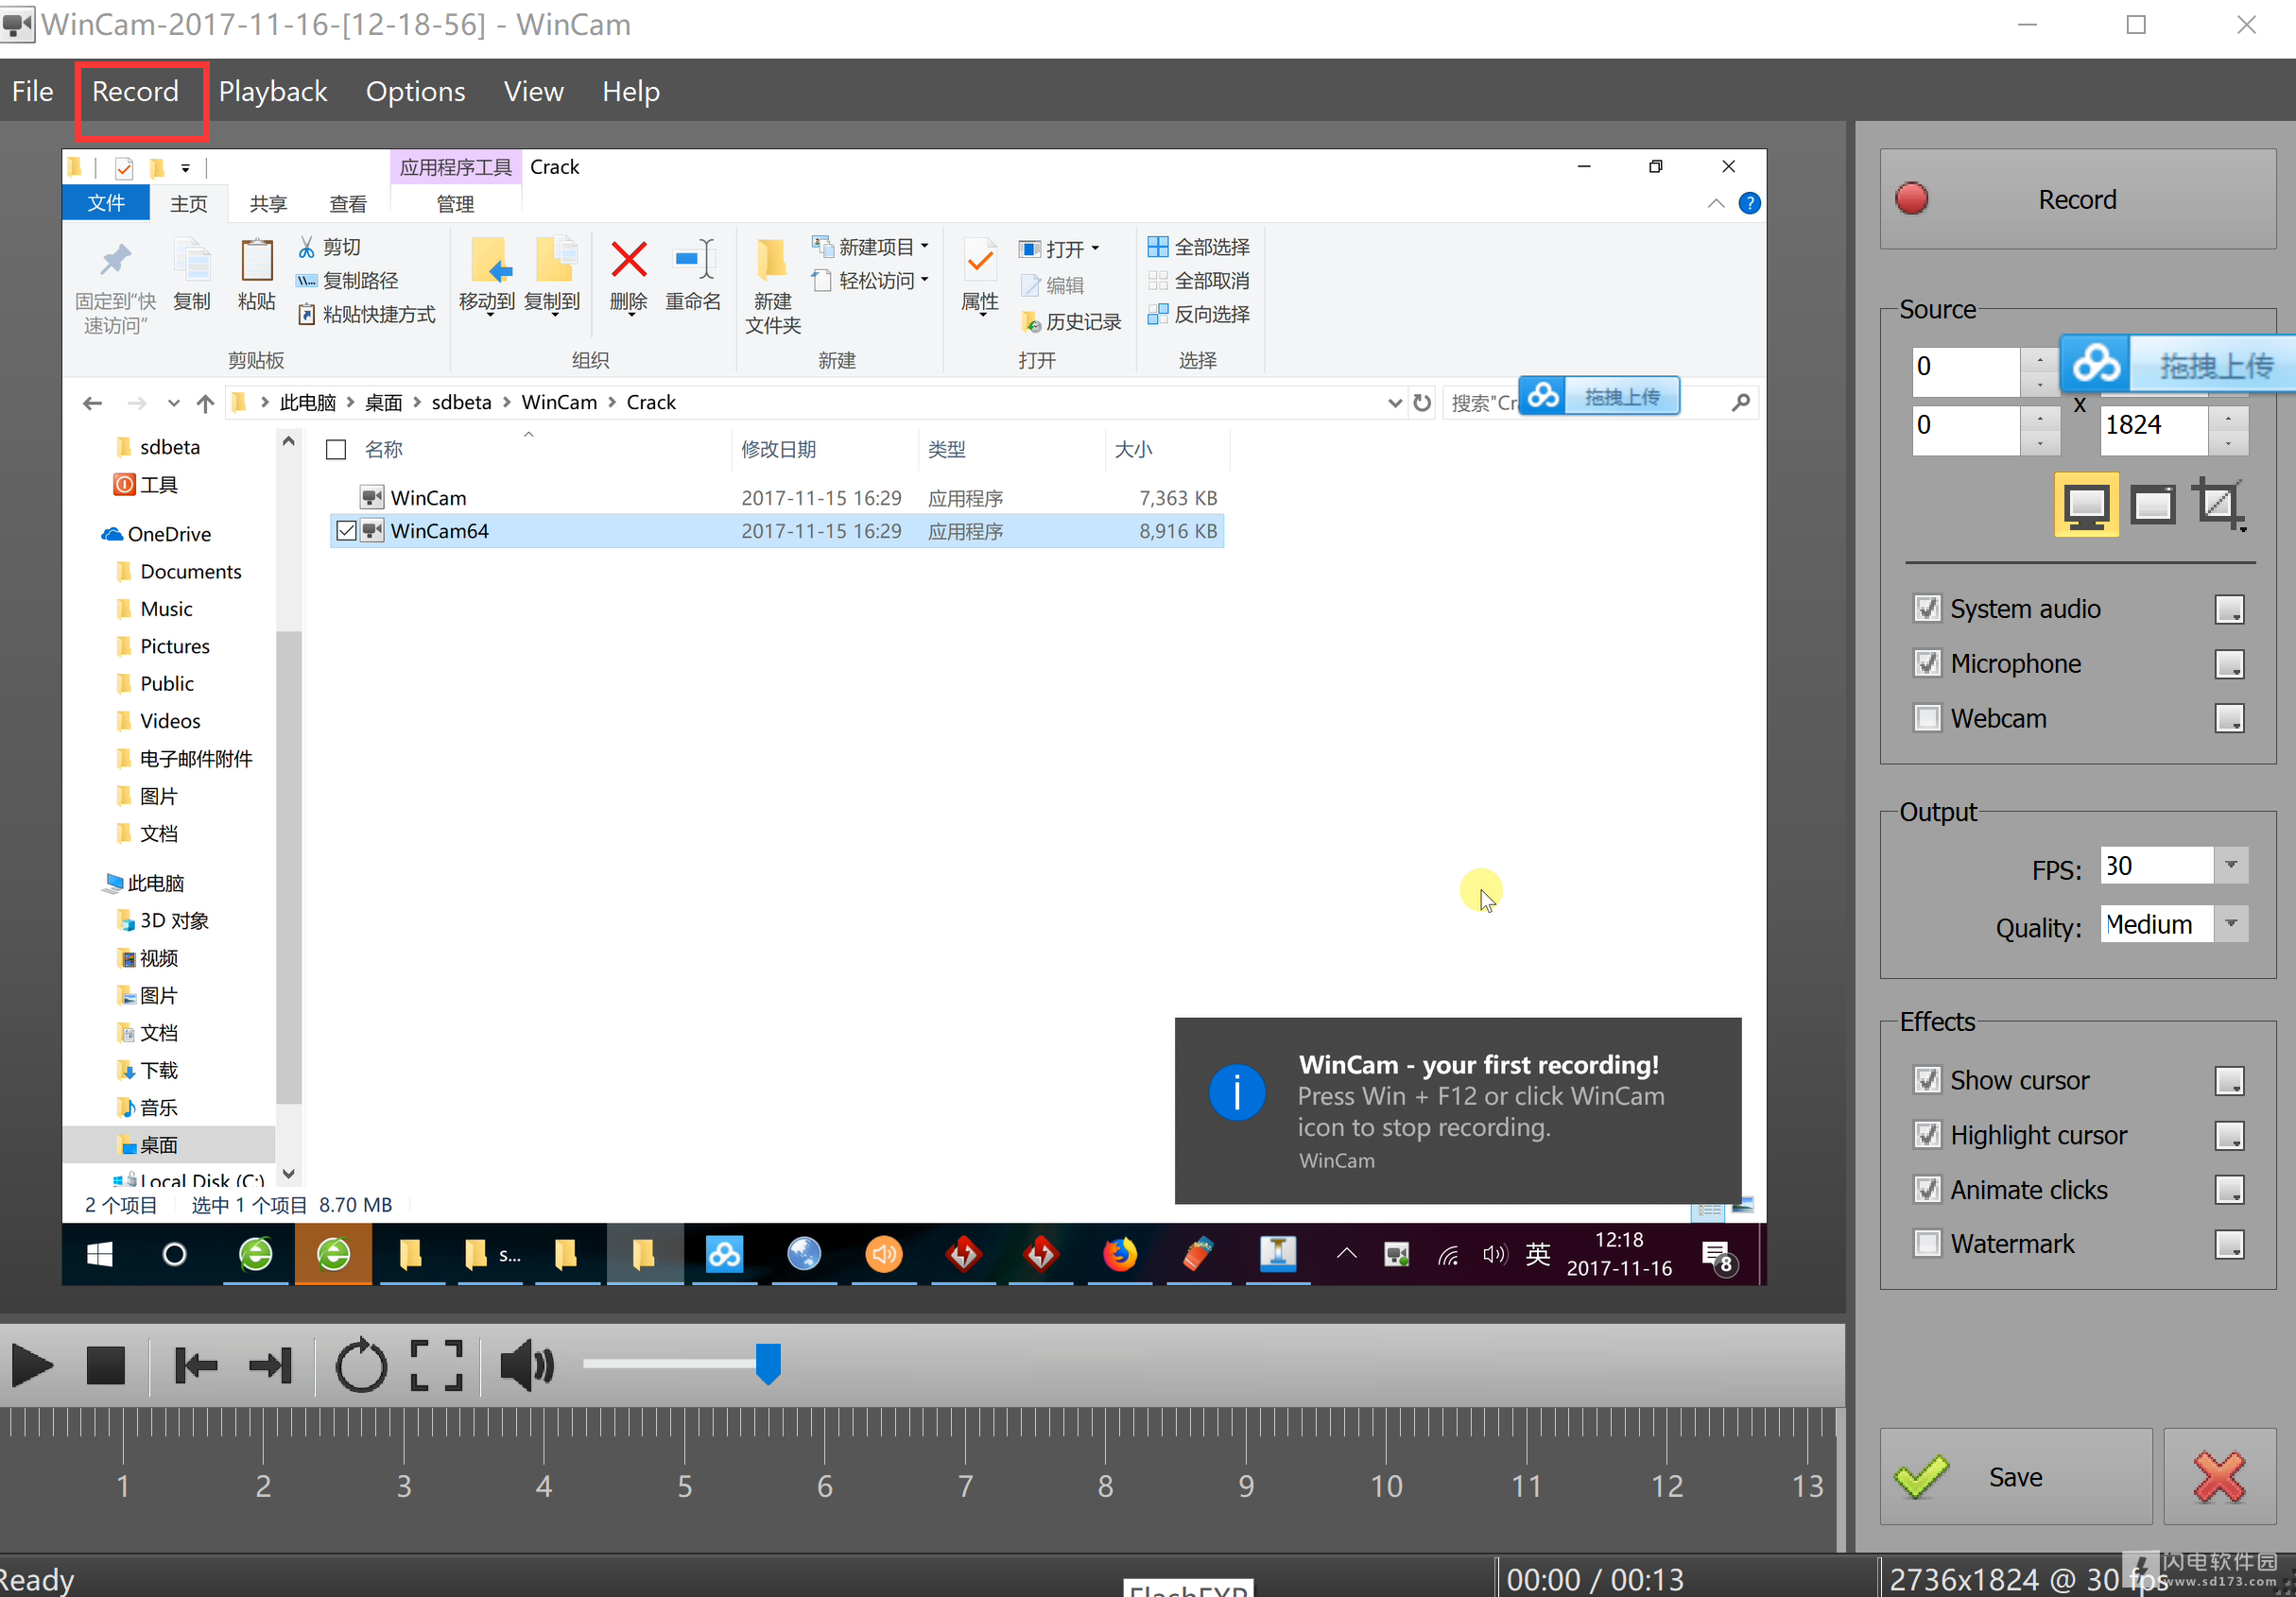Image resolution: width=2296 pixels, height=1597 pixels.
Task: Open the Open (打开) dropdown in ribbon
Action: pyautogui.click(x=1060, y=249)
